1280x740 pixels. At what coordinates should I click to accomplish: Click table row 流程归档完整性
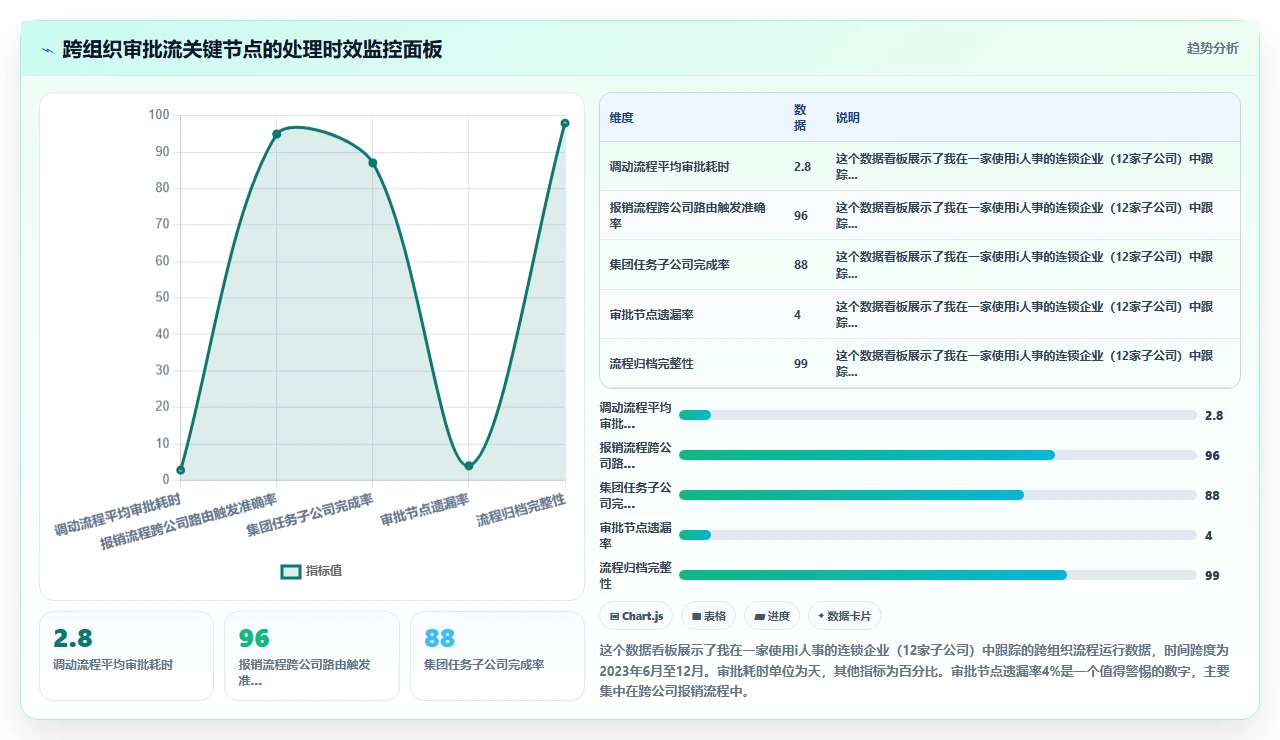coord(920,363)
